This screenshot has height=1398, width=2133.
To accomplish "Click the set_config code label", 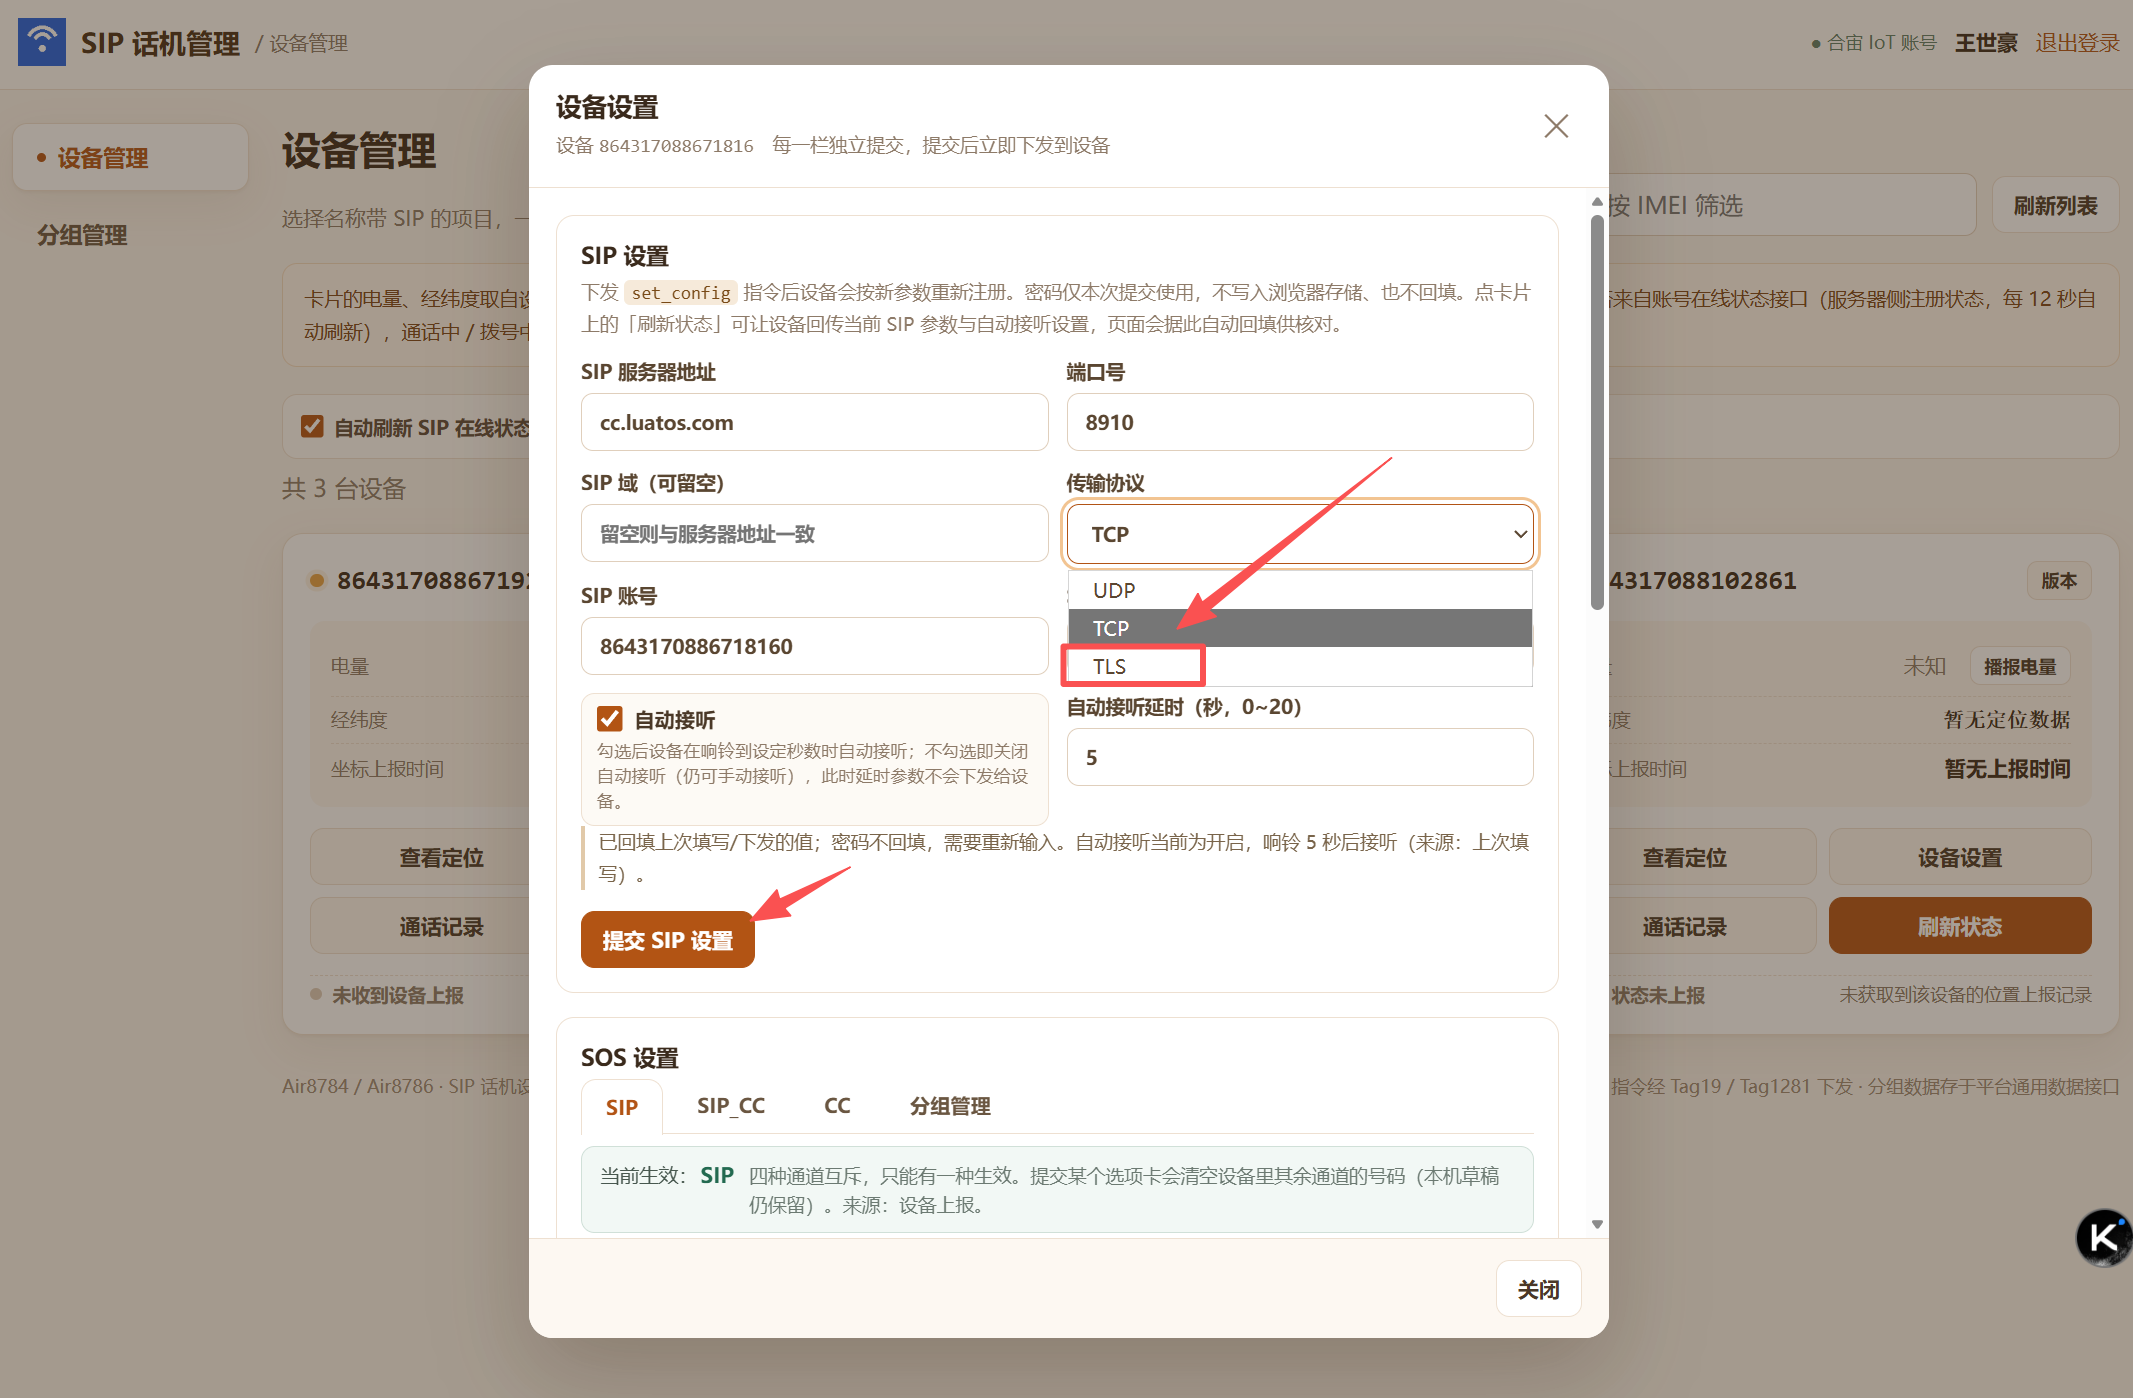I will point(681,292).
